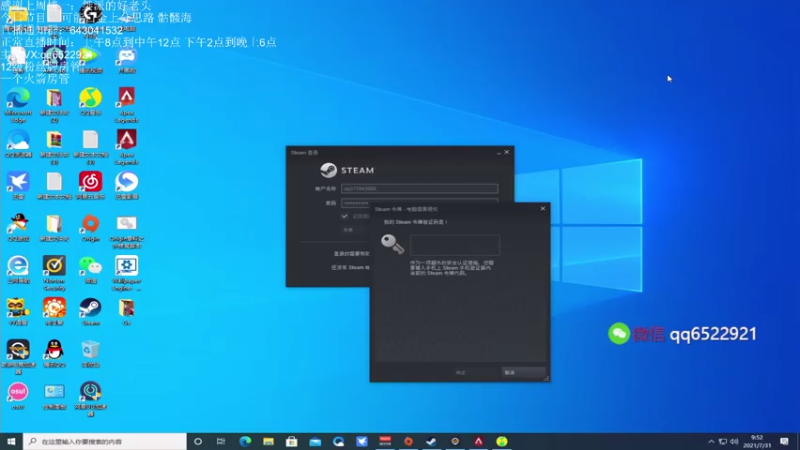Close the Steam Guard authorization dialog

click(x=543, y=208)
